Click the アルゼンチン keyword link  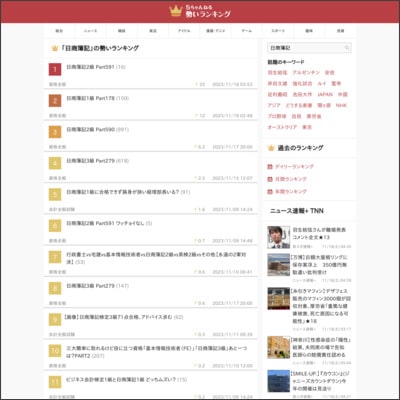click(x=306, y=73)
